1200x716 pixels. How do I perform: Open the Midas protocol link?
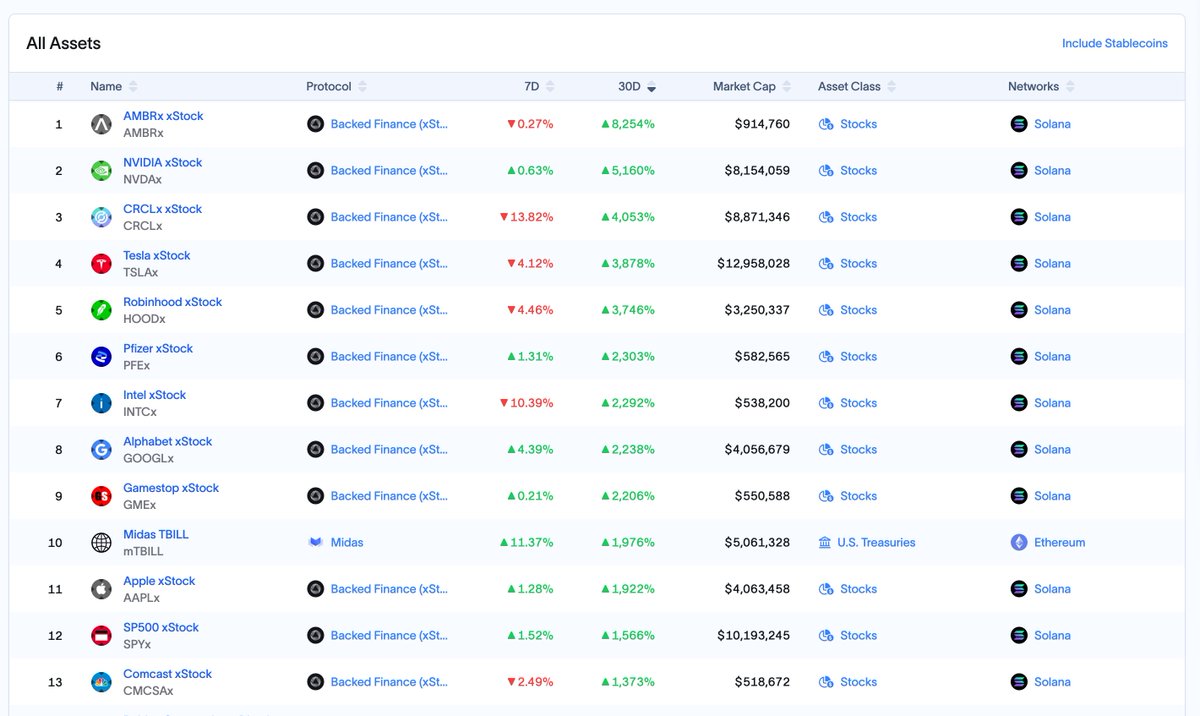click(347, 543)
